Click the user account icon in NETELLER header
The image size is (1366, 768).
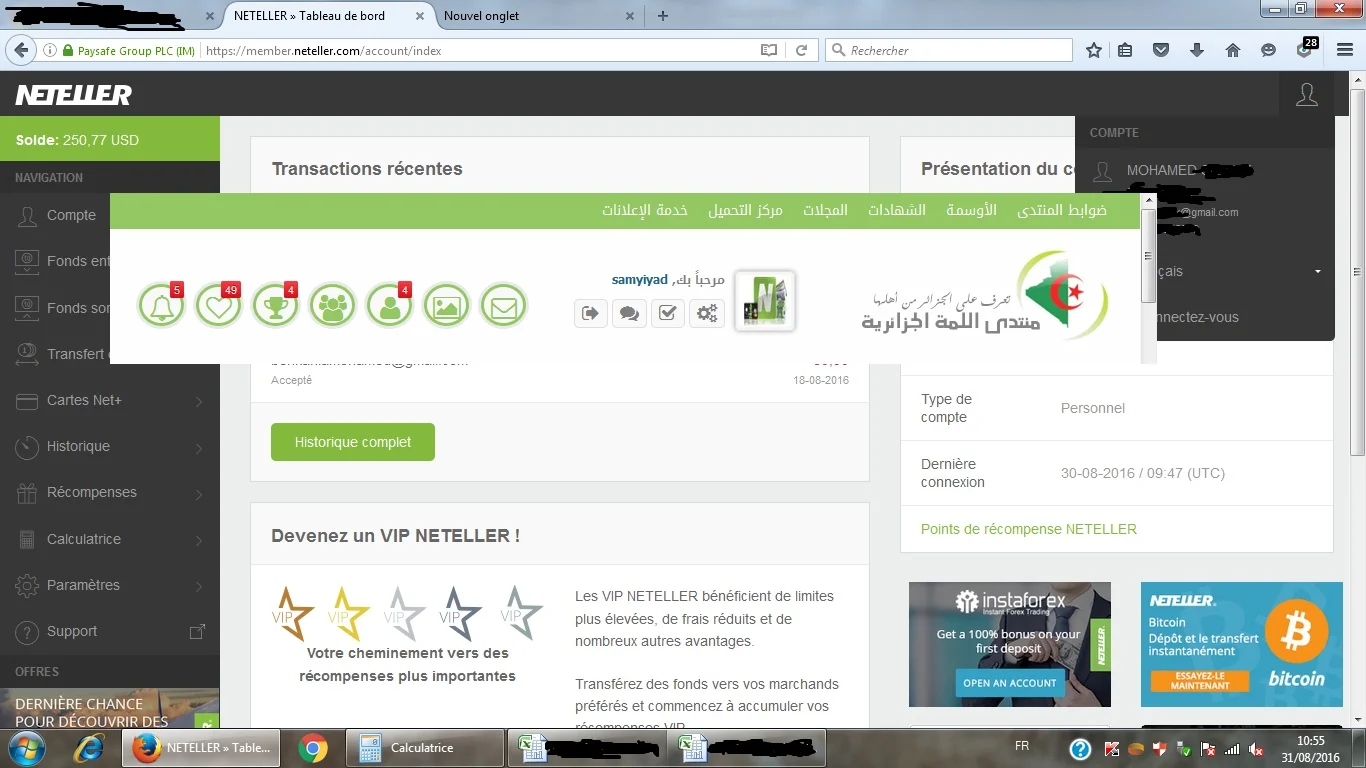tap(1306, 95)
